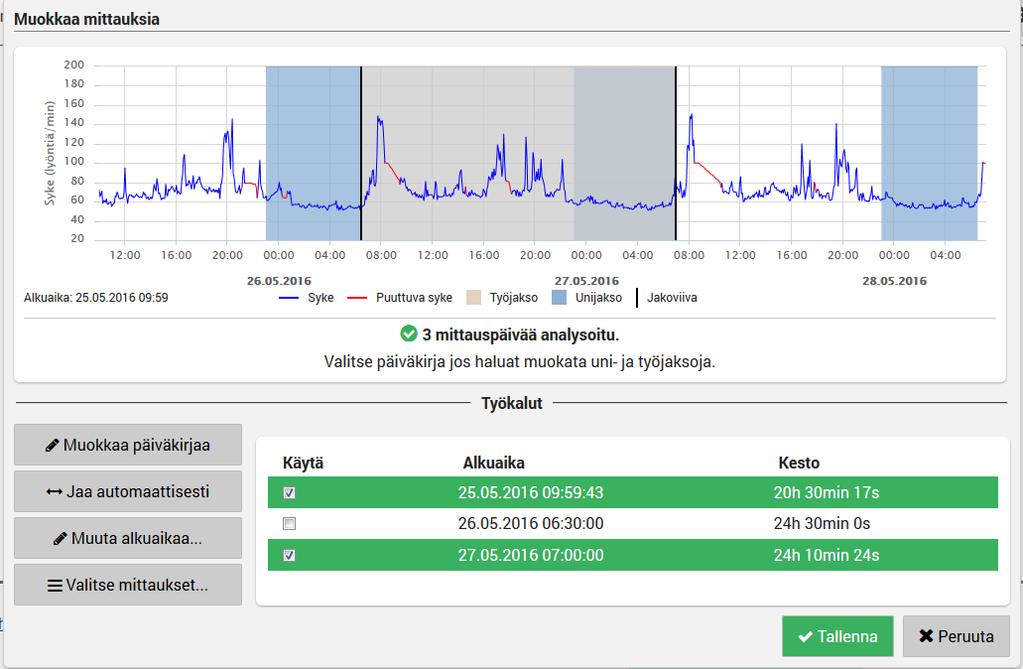
Task: Click the Kesto column header
Action: (x=799, y=463)
